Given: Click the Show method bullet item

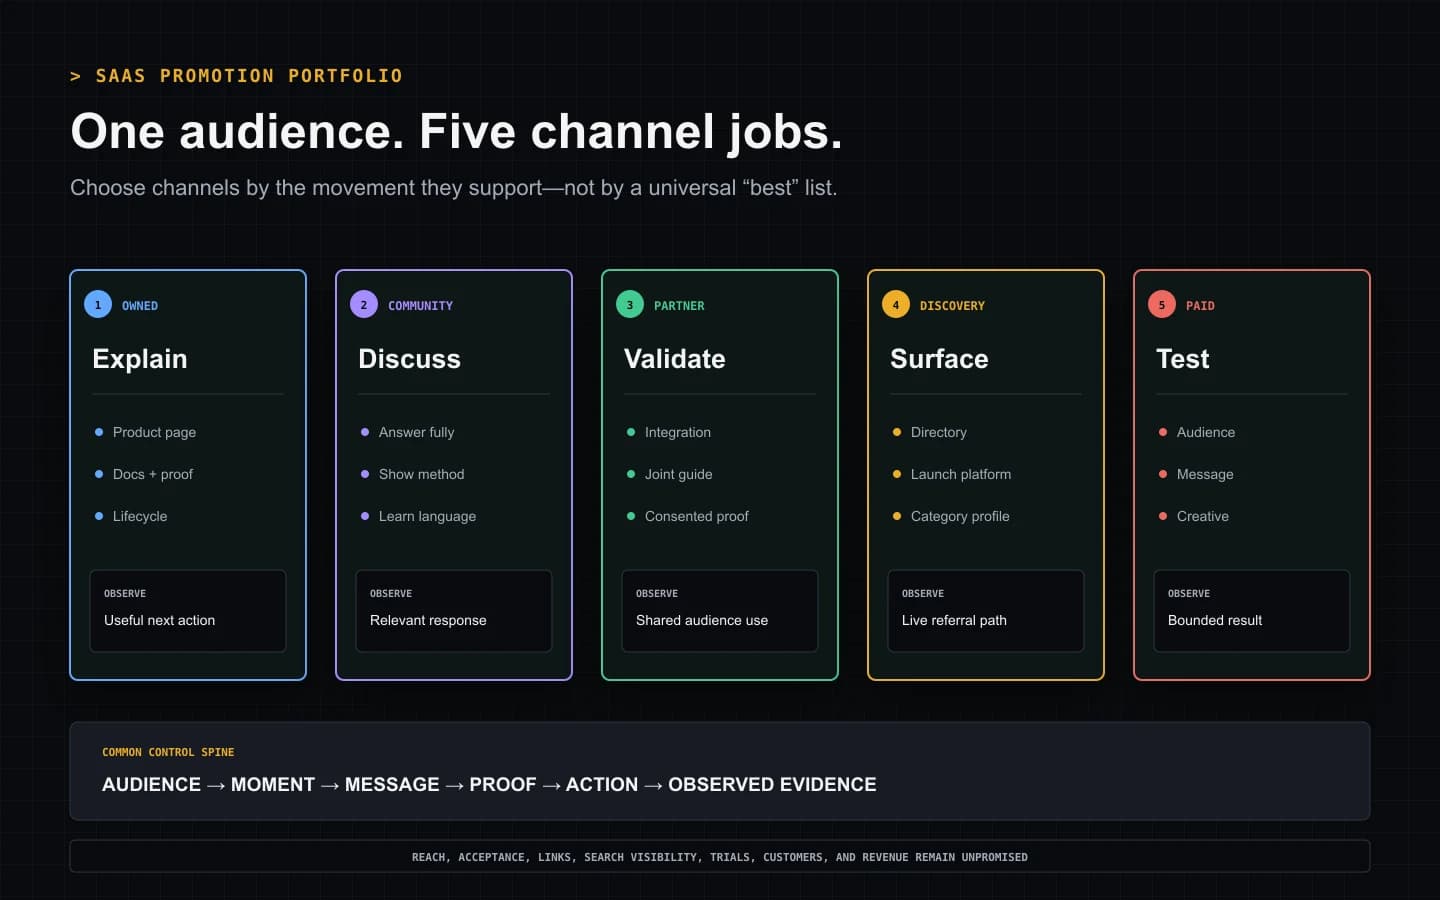Looking at the screenshot, I should (412, 474).
